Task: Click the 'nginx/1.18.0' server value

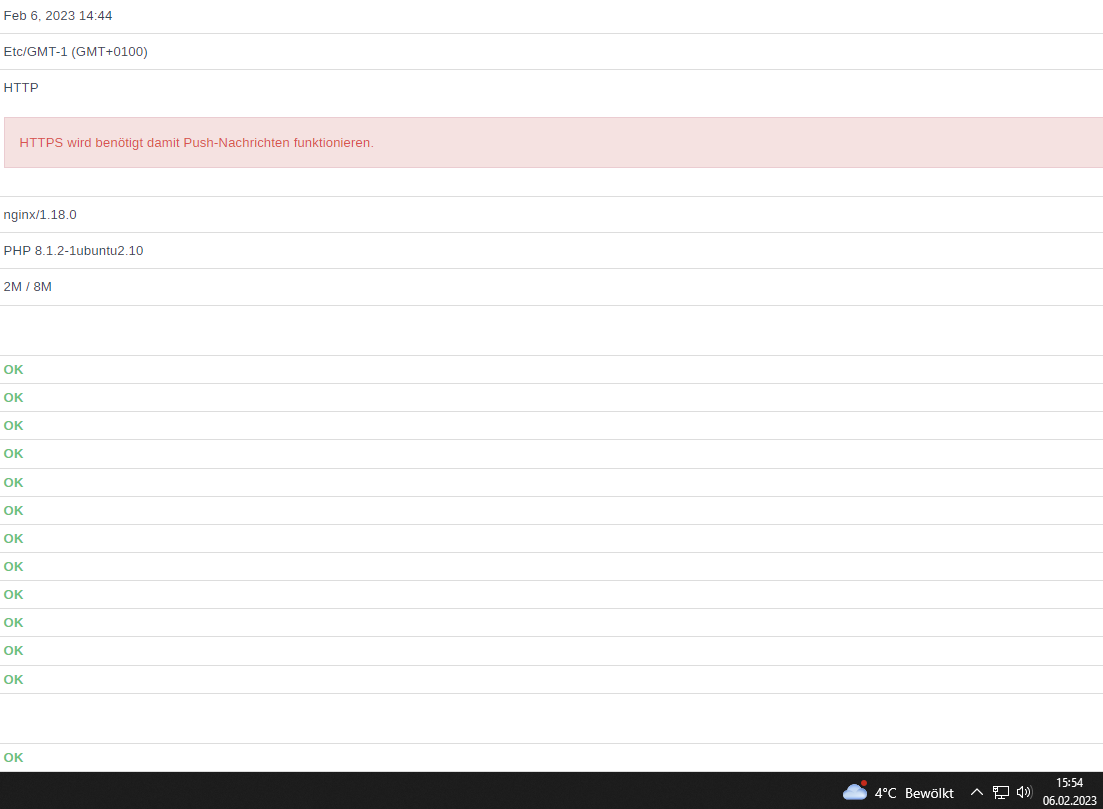Action: click(x=40, y=215)
